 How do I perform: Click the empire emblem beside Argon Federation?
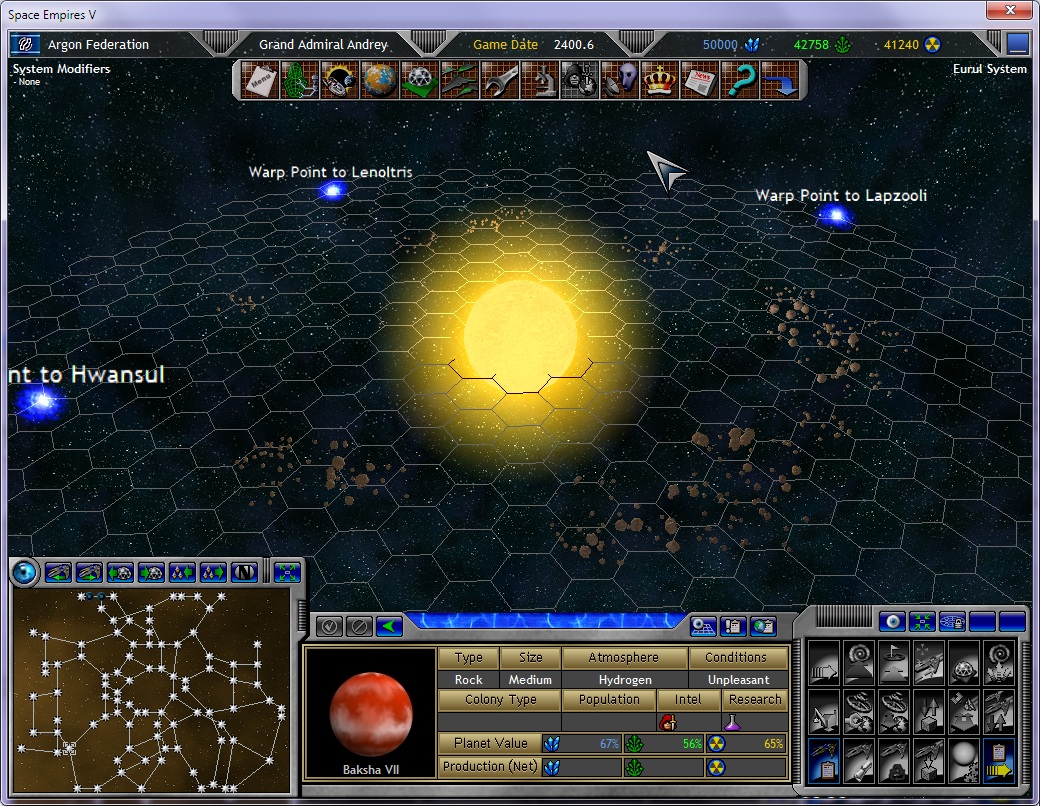pos(25,44)
